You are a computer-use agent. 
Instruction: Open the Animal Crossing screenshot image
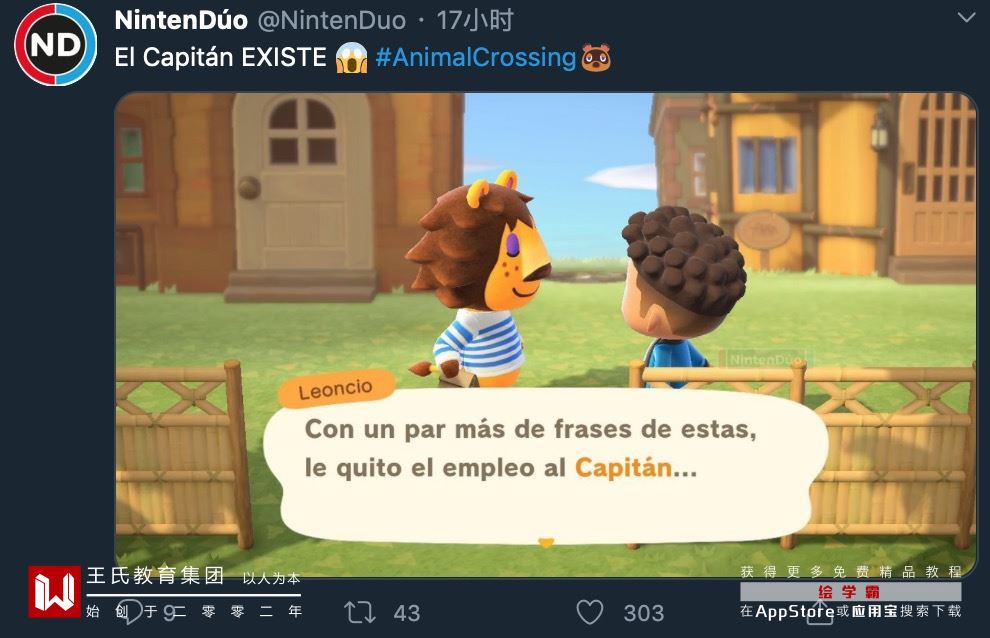tap(546, 335)
